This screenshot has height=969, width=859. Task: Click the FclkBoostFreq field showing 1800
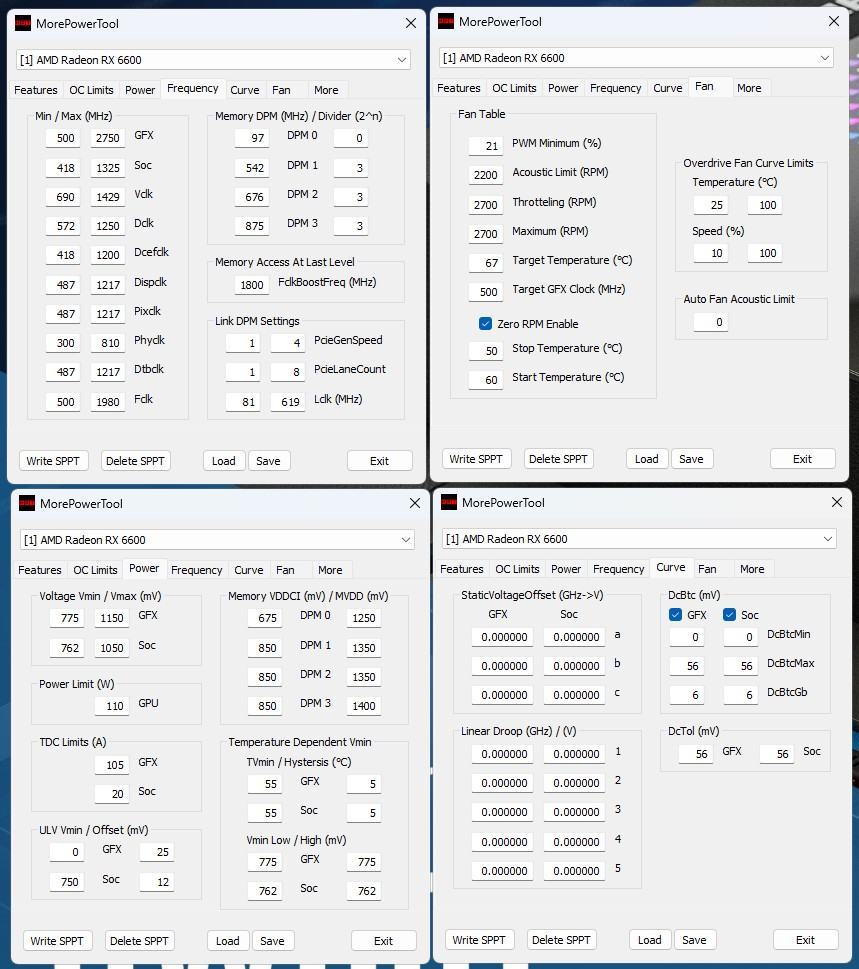pos(252,285)
